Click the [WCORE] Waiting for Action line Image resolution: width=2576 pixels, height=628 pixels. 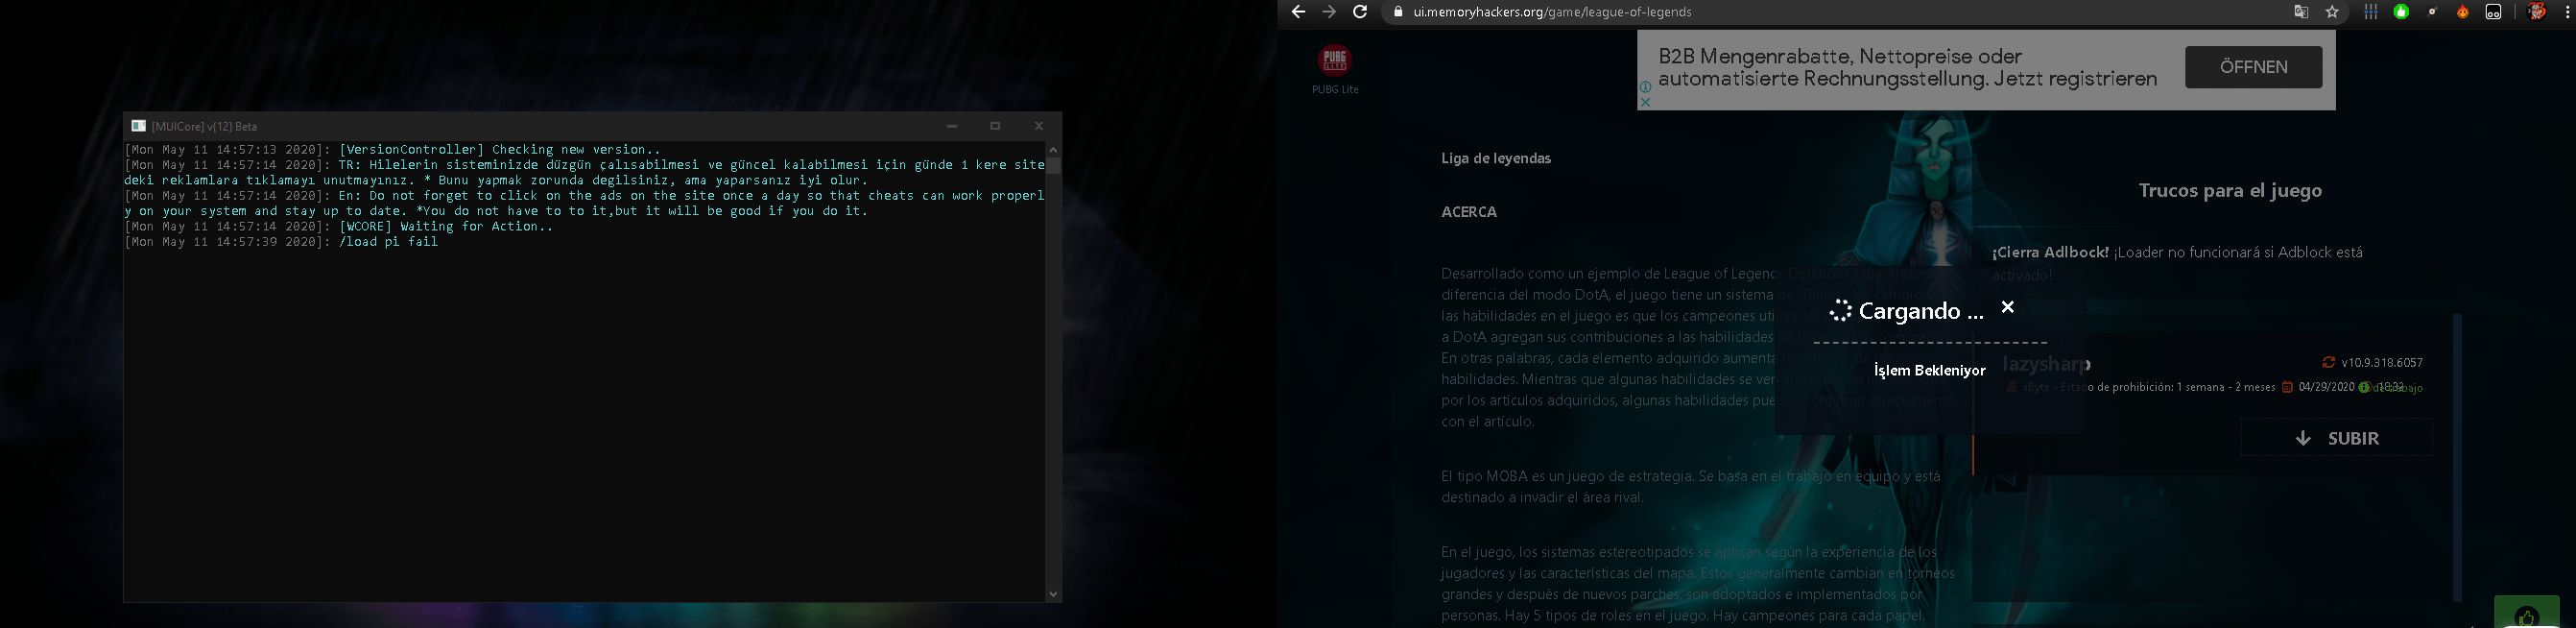[x=339, y=227]
